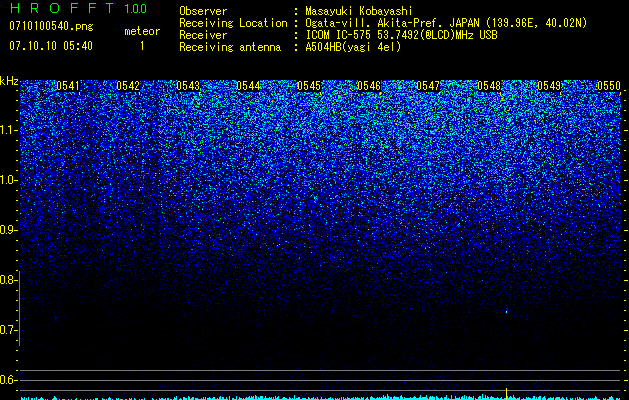Click the HROFFT title text
629x400 pixels.
tap(61, 8)
